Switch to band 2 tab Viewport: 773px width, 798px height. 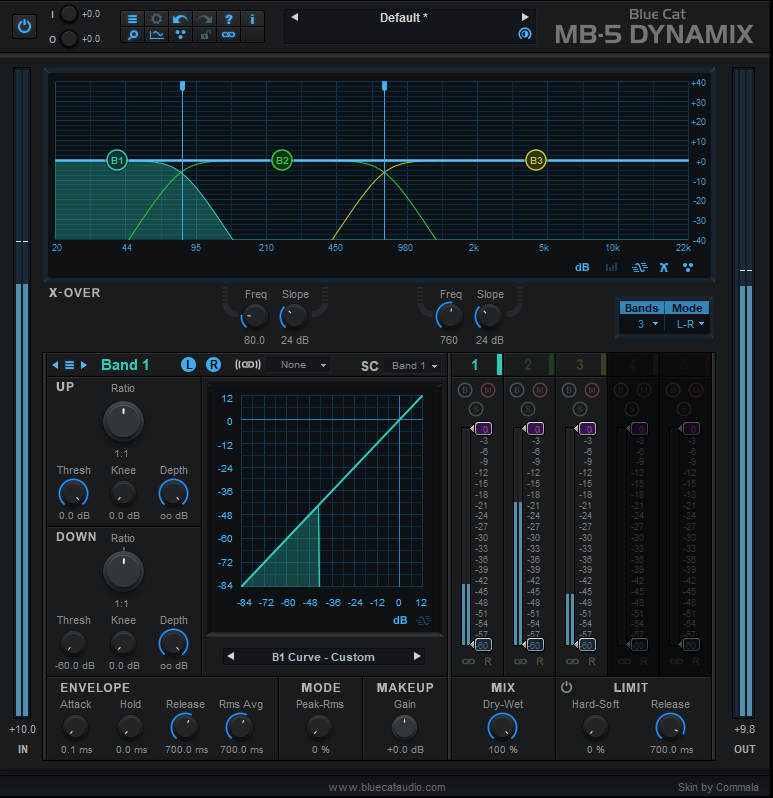pyautogui.click(x=528, y=365)
